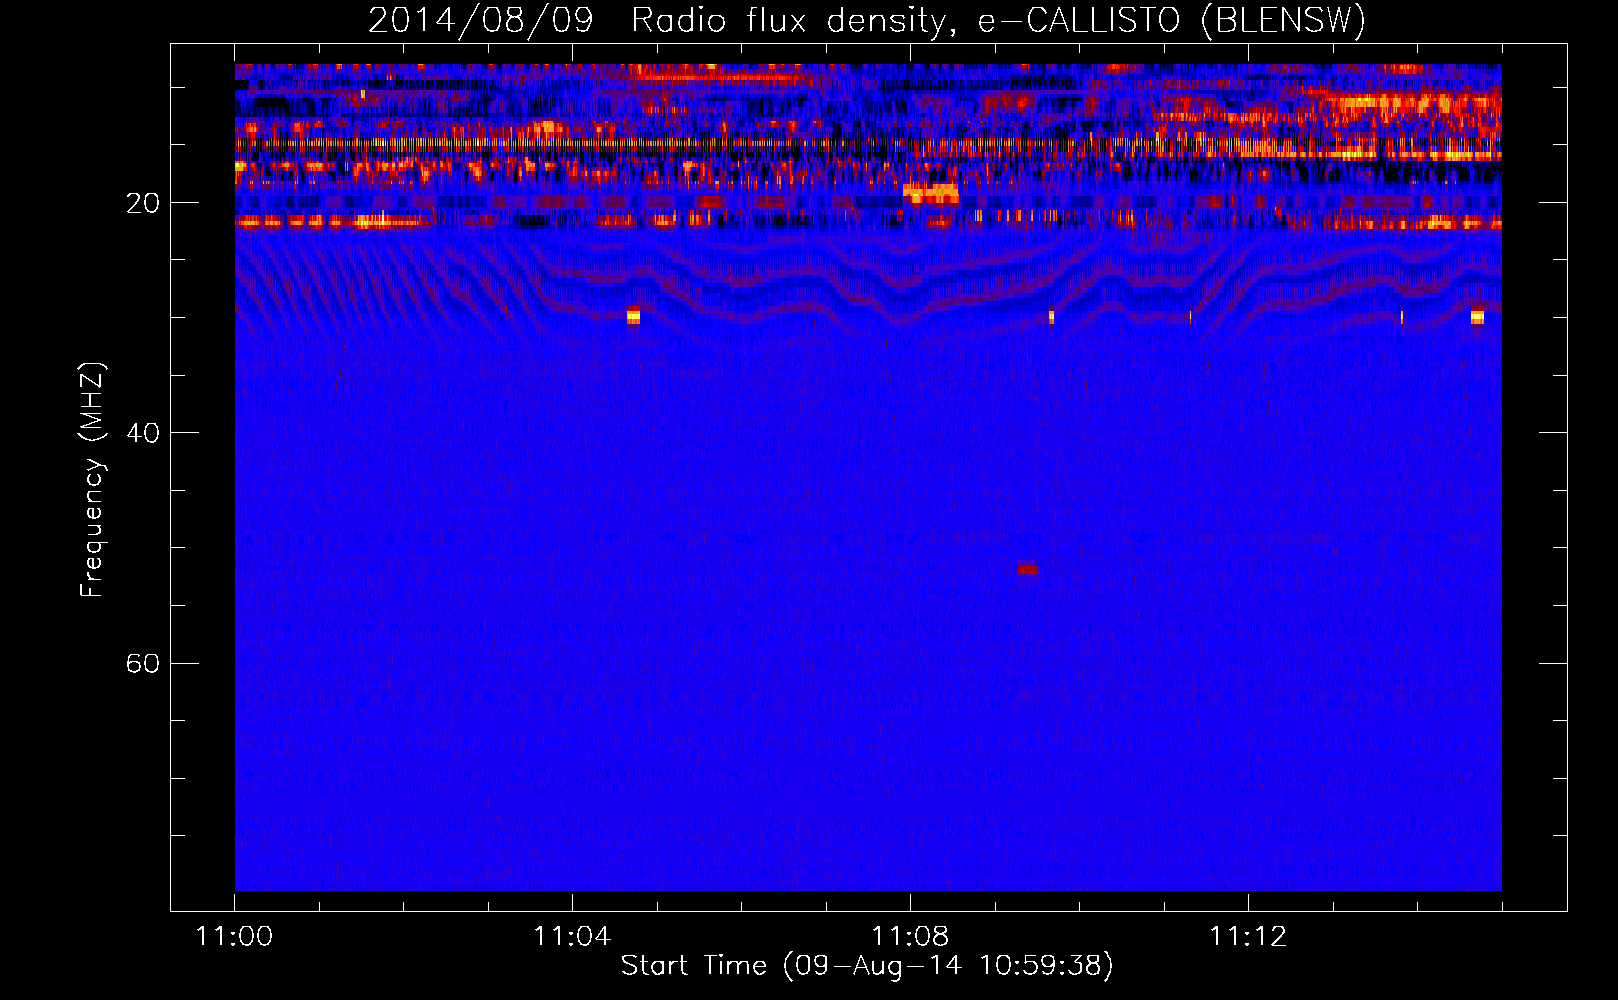The height and width of the screenshot is (1000, 1618).
Task: Click the 11:08 time tick label
Action: coord(910,937)
